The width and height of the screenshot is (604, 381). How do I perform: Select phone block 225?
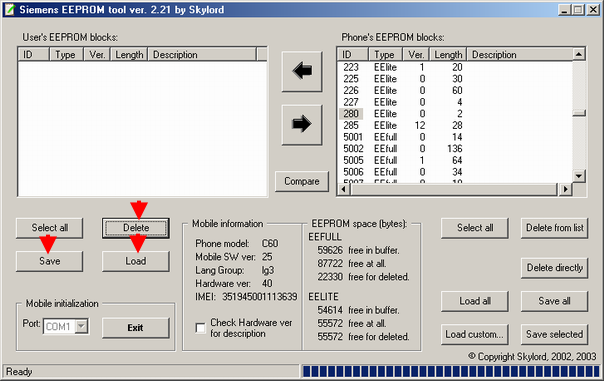point(351,79)
